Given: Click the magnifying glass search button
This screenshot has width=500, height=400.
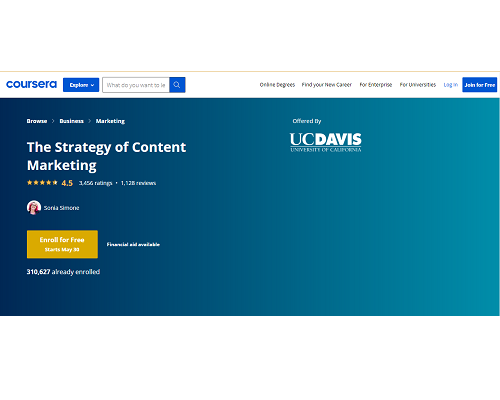Looking at the screenshot, I should click(x=177, y=85).
